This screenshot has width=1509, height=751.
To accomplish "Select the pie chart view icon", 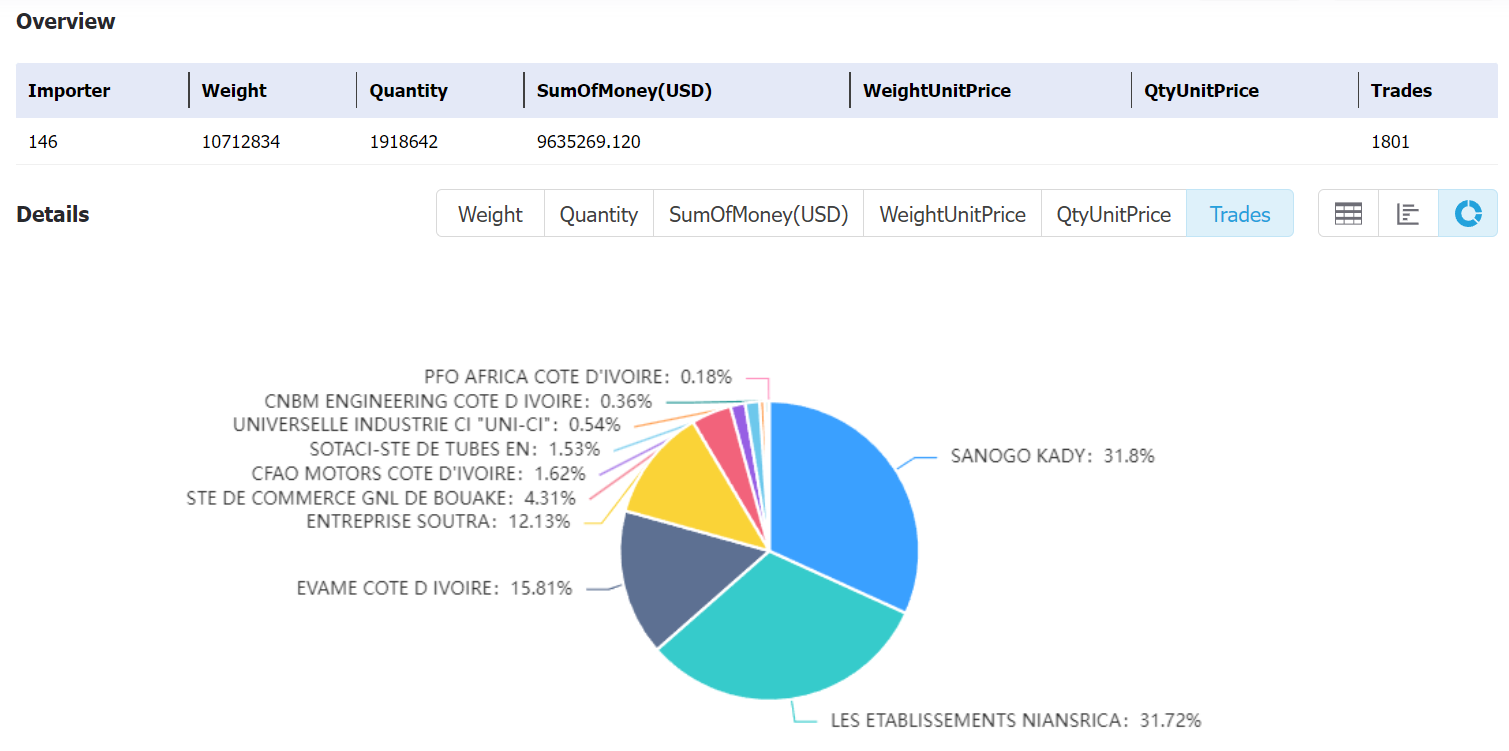I will coord(1468,214).
